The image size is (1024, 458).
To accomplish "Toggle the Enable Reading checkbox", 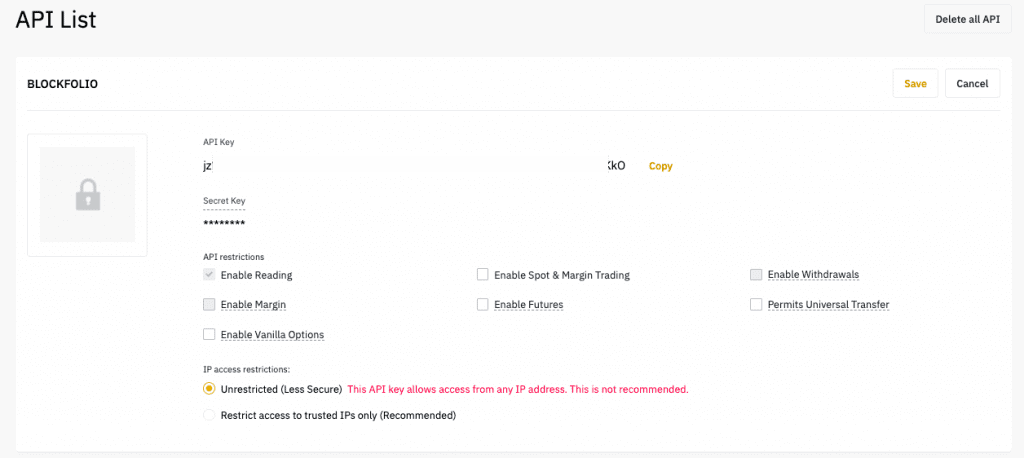I will (x=209, y=275).
